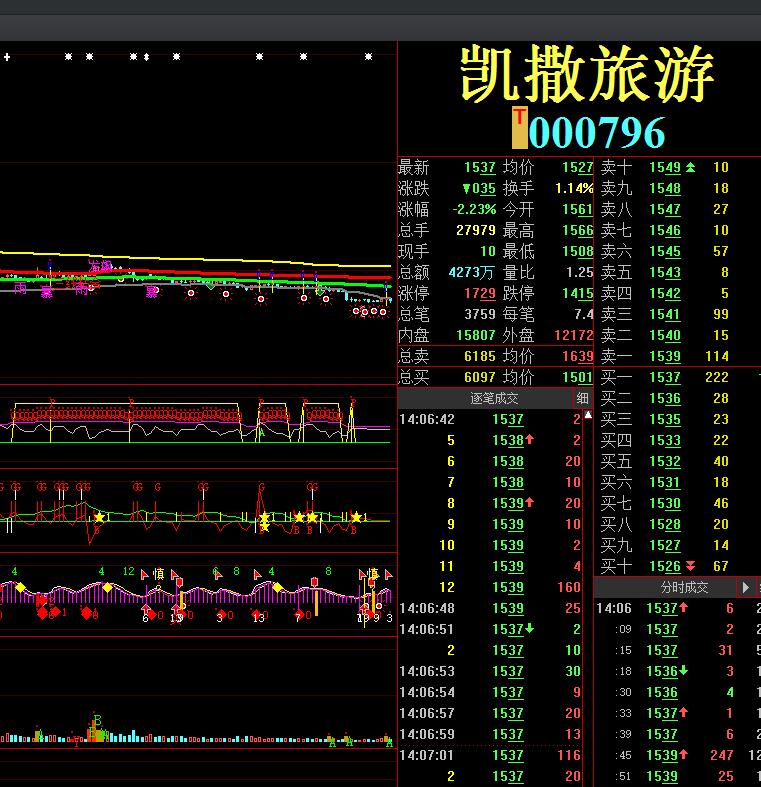761x787 pixels.
Task: Click the 外盘 value 12172
Action: [x=574, y=335]
